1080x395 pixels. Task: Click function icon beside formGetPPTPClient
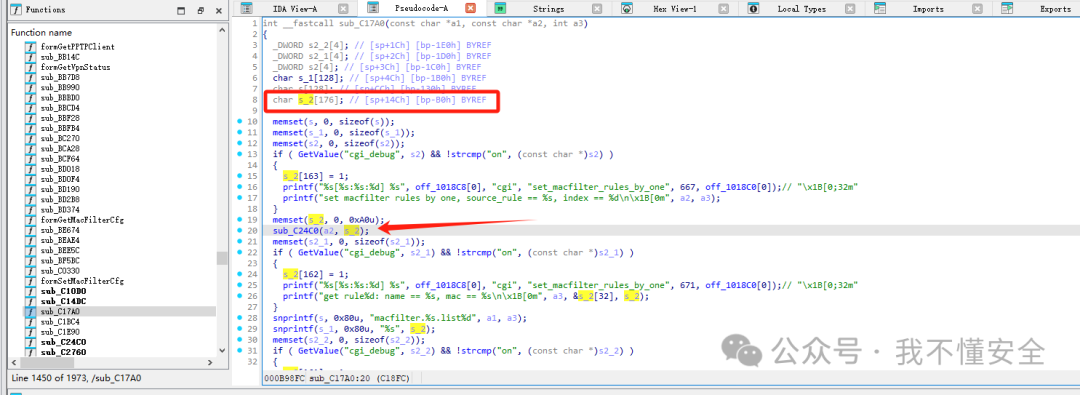(x=30, y=47)
